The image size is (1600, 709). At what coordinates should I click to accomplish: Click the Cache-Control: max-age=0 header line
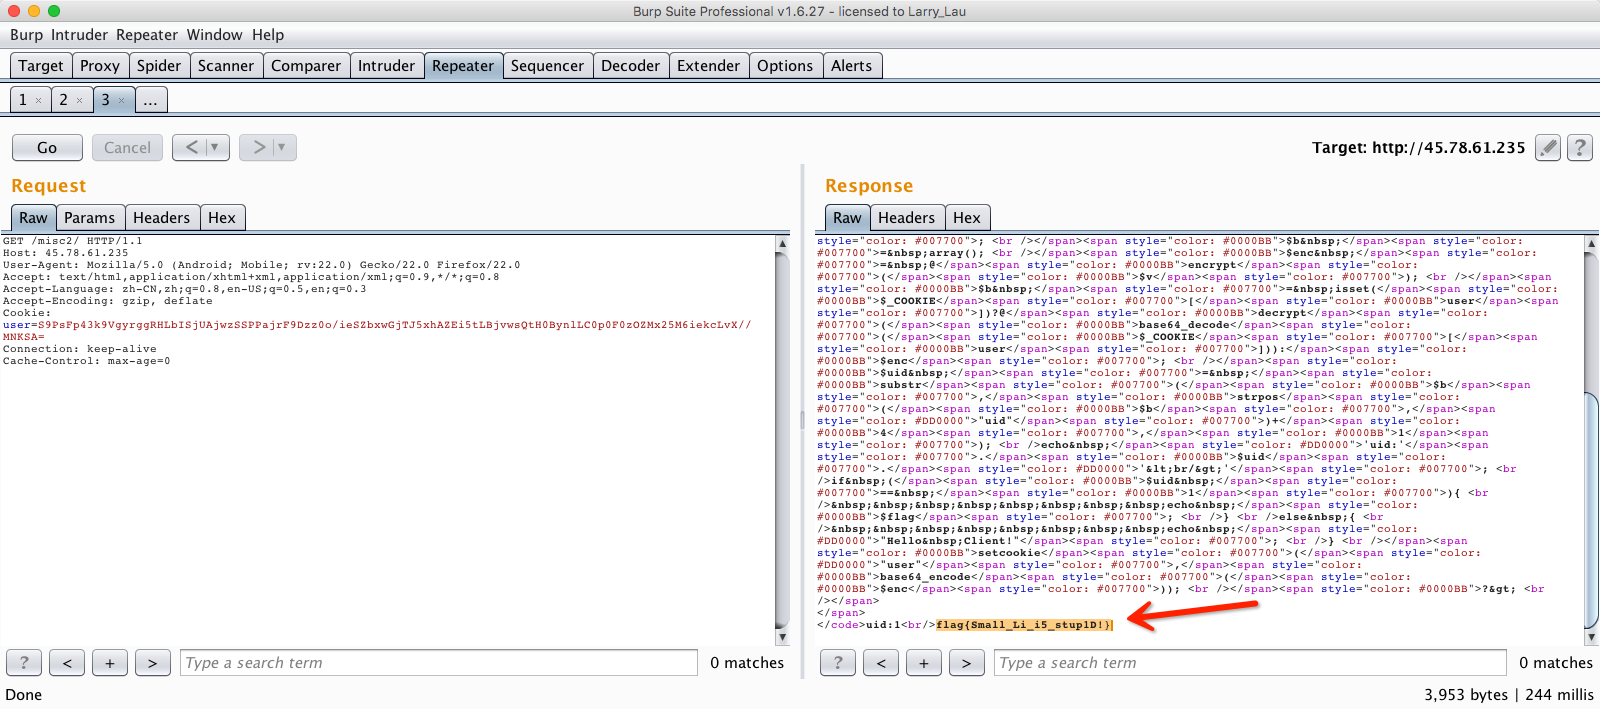pos(87,361)
